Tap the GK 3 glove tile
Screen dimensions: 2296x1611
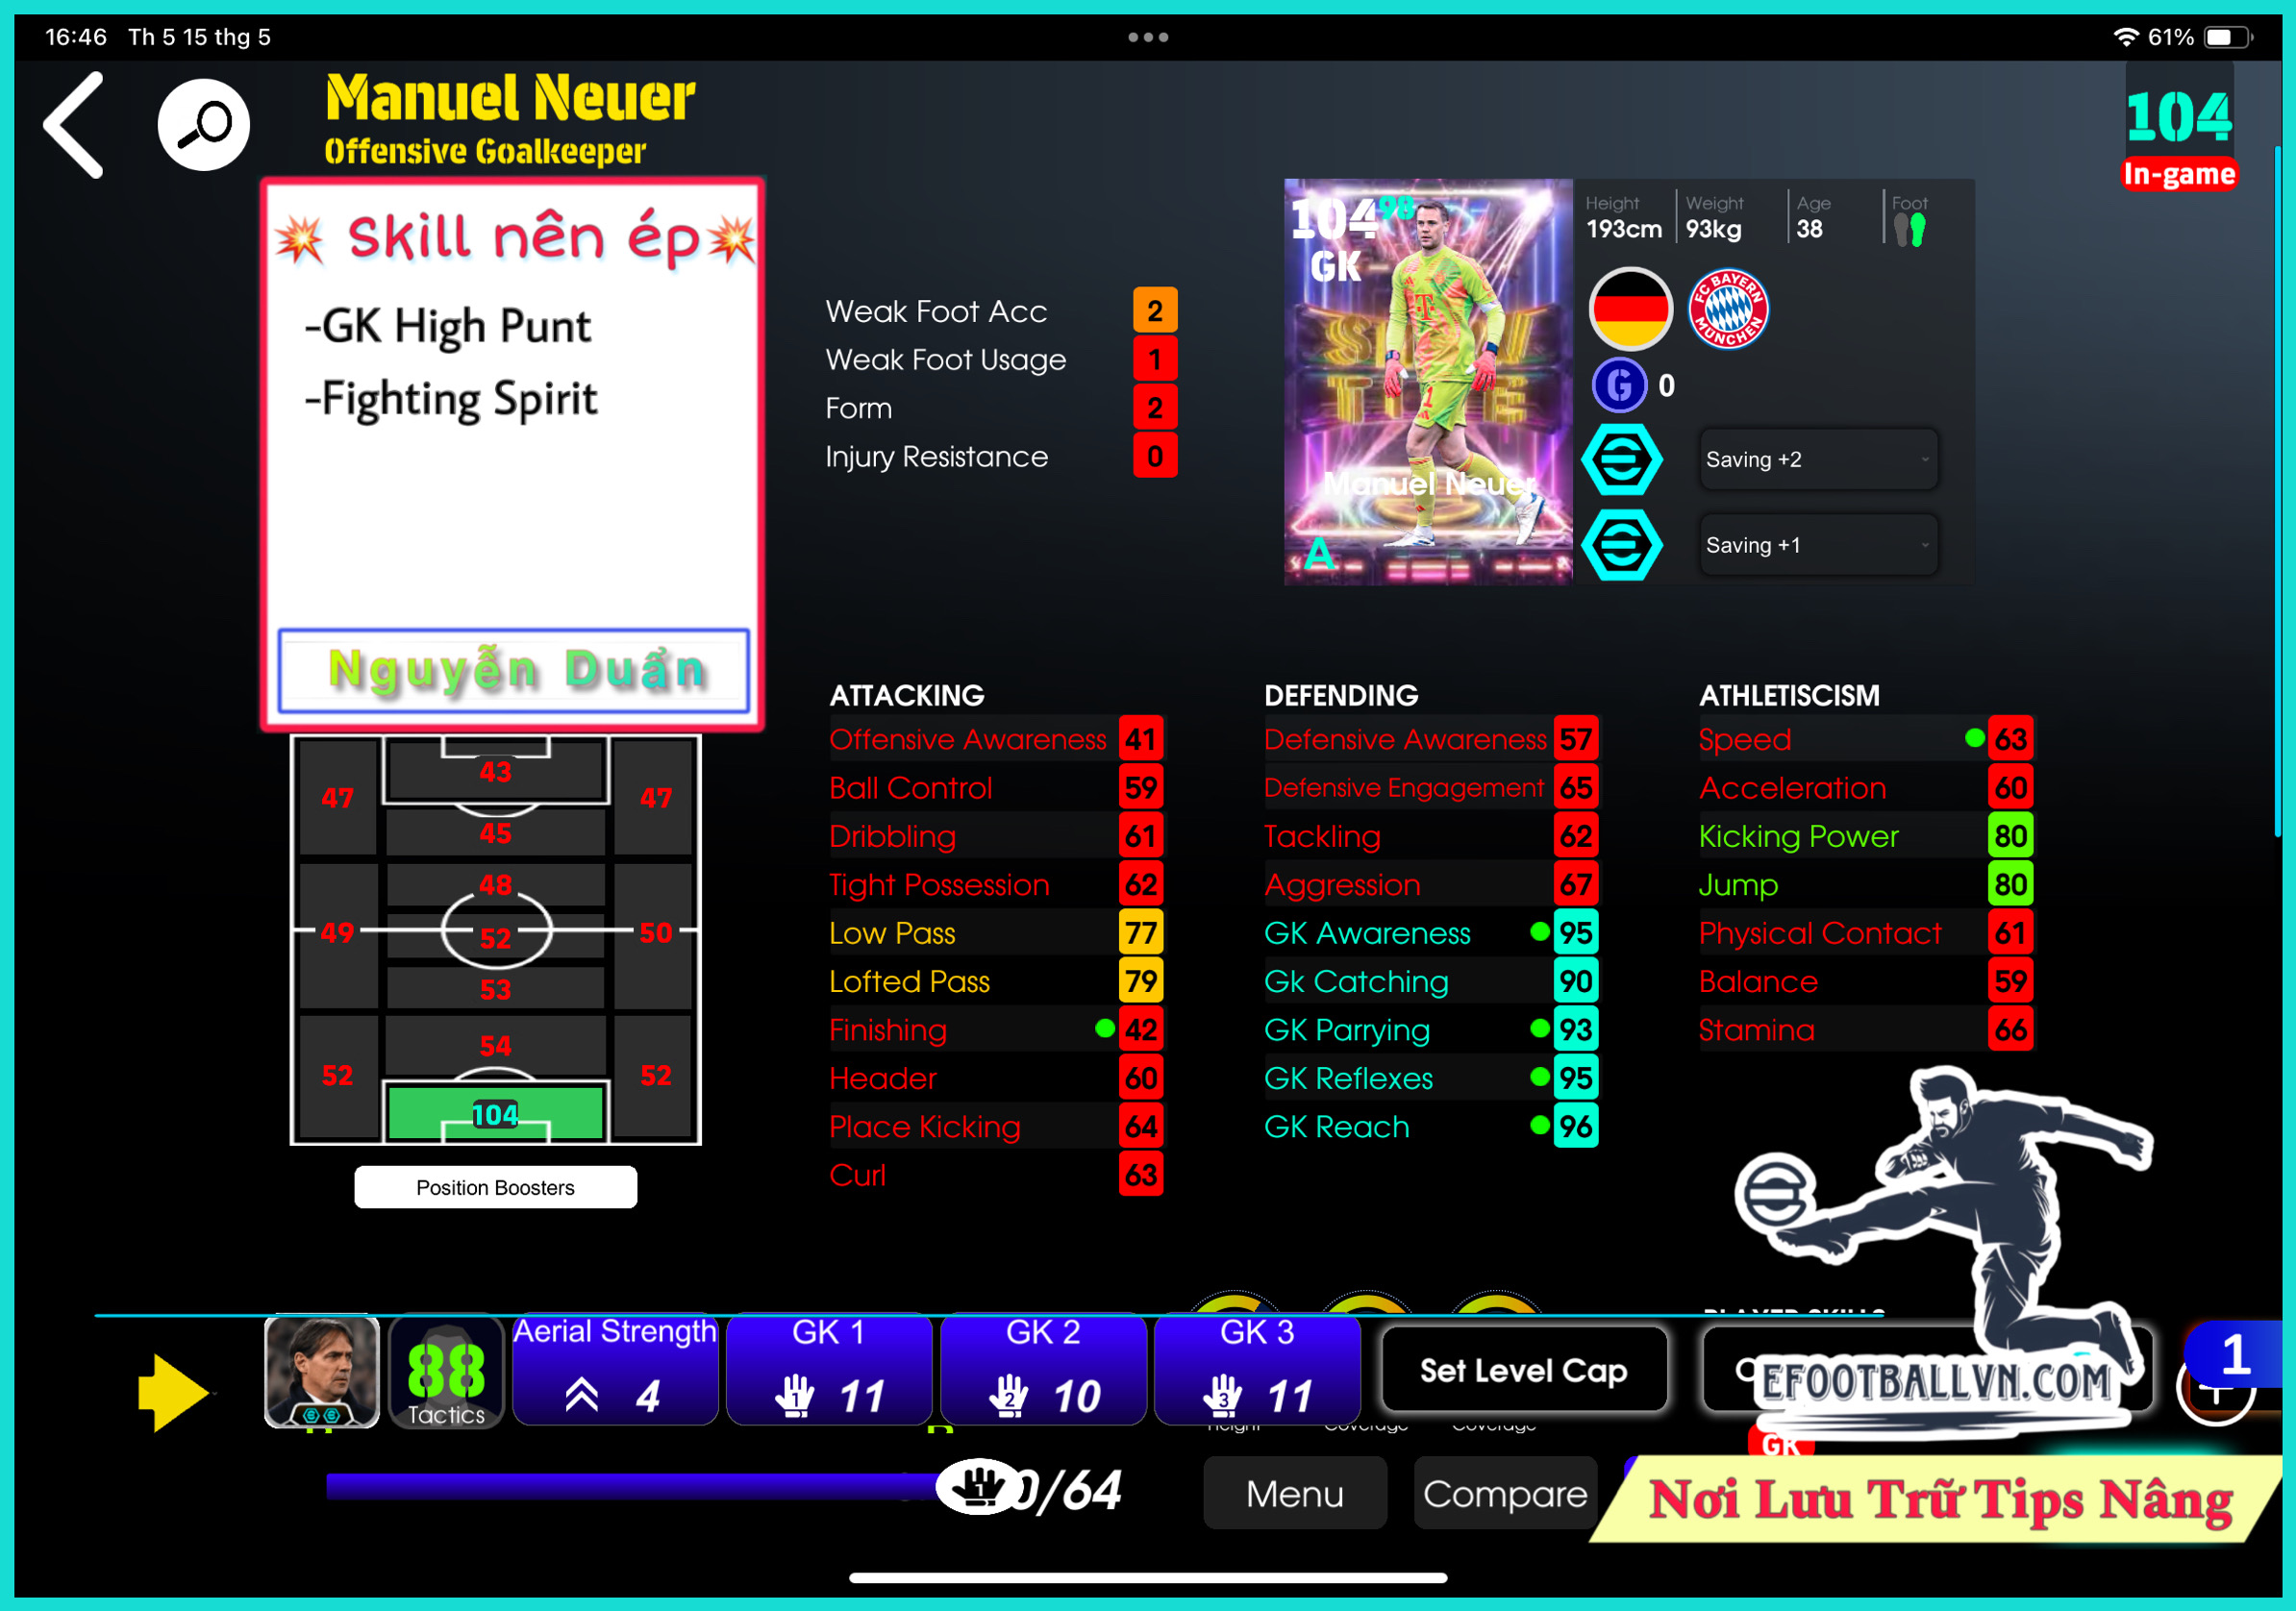tap(1257, 1369)
